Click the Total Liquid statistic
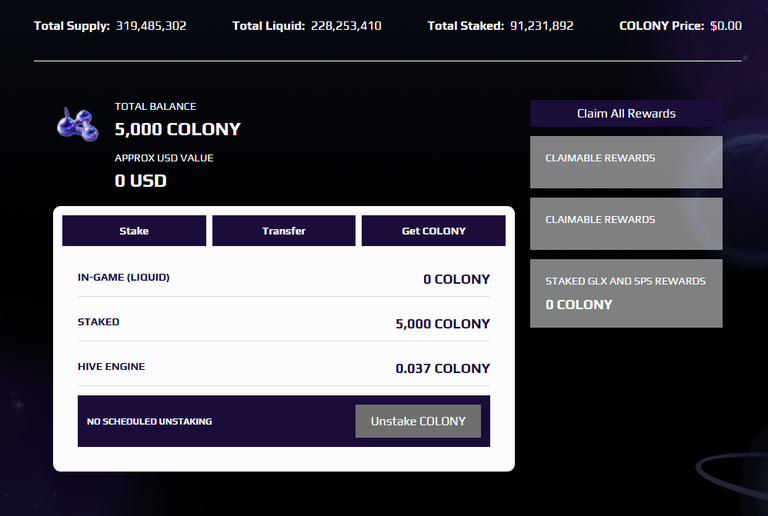The image size is (768, 516). coord(307,26)
